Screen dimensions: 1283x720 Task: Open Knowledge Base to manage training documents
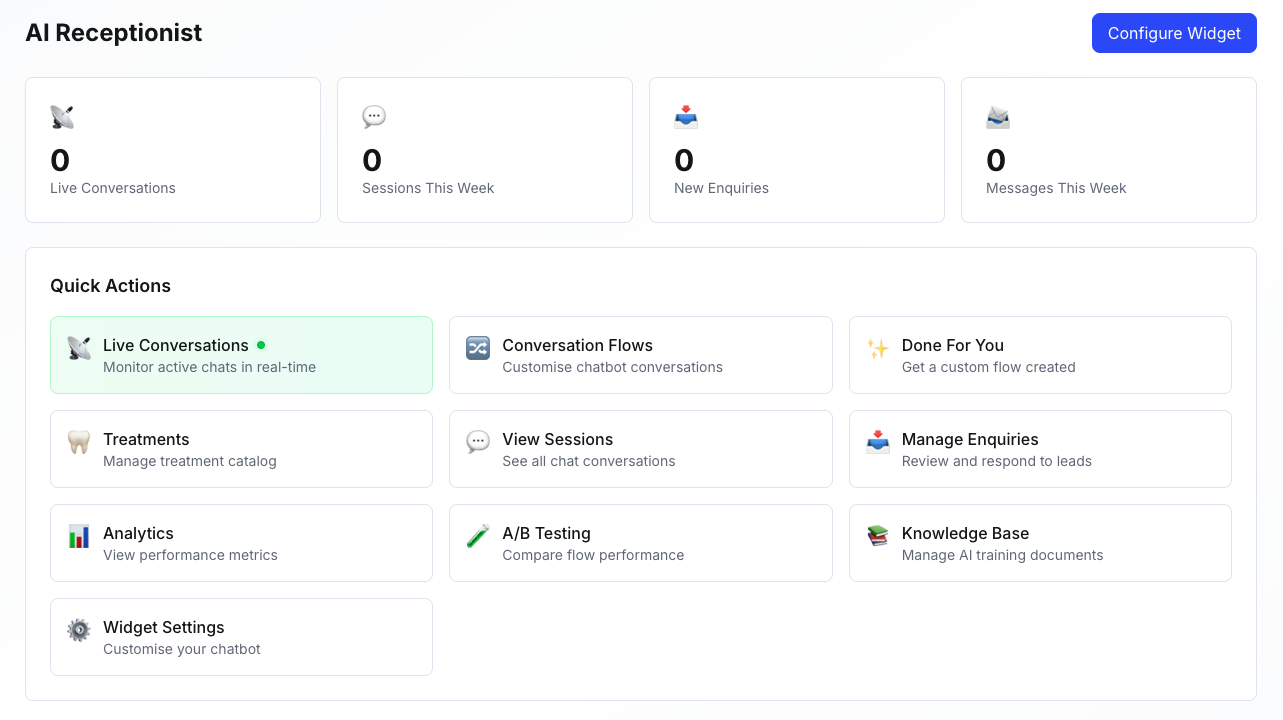(1040, 543)
